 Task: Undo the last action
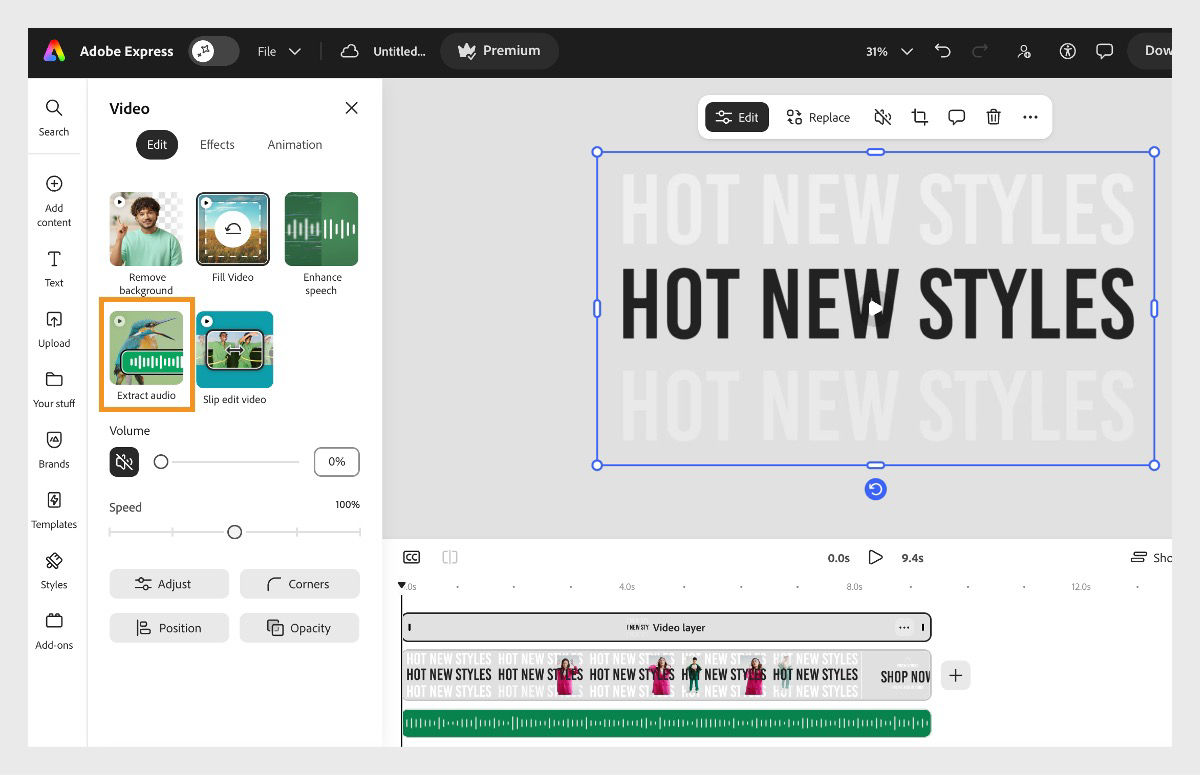tap(942, 51)
